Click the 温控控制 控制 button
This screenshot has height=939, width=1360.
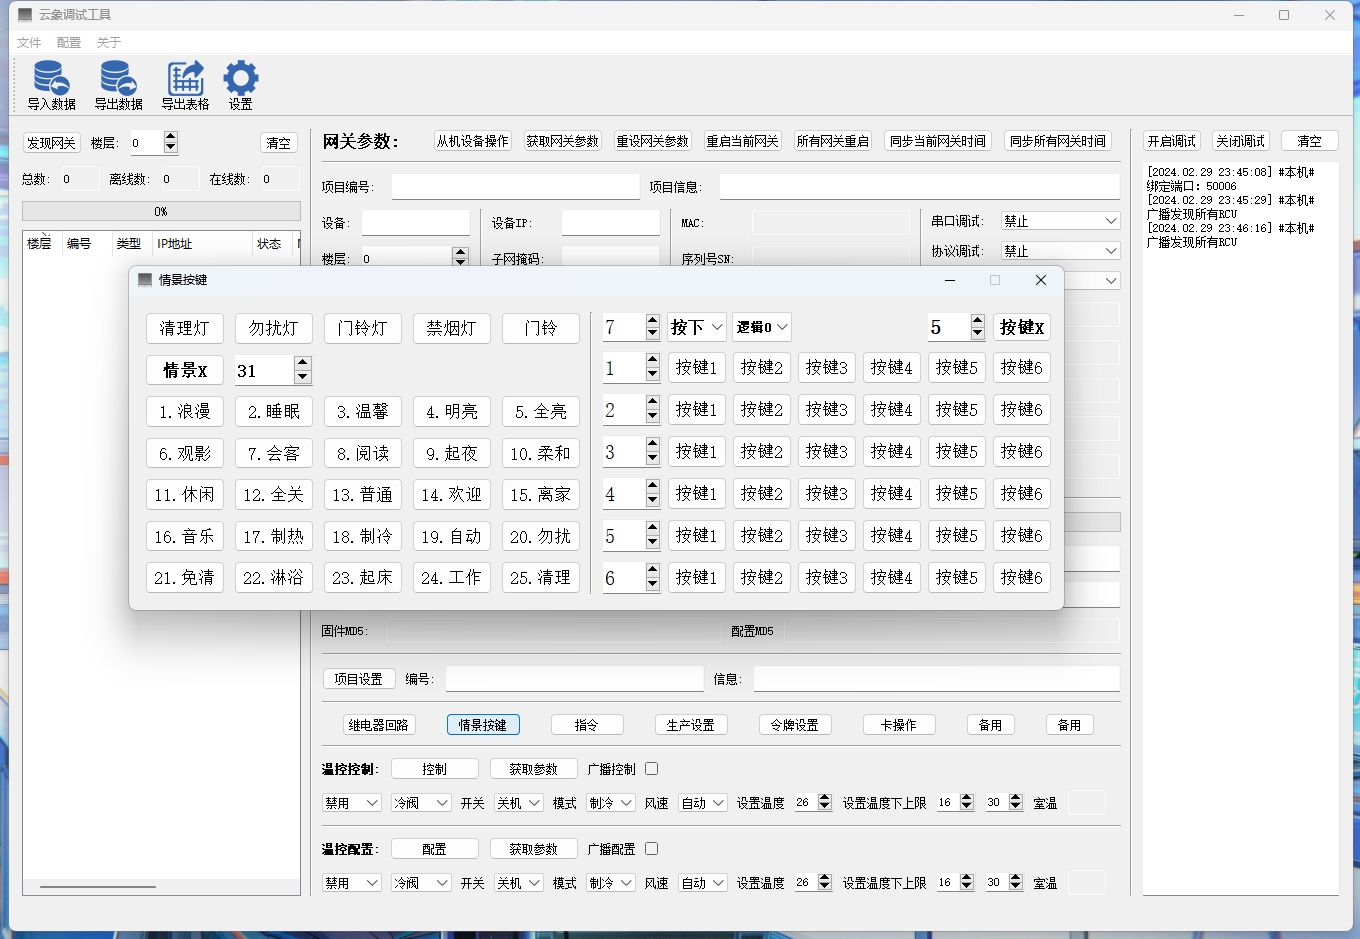[435, 769]
